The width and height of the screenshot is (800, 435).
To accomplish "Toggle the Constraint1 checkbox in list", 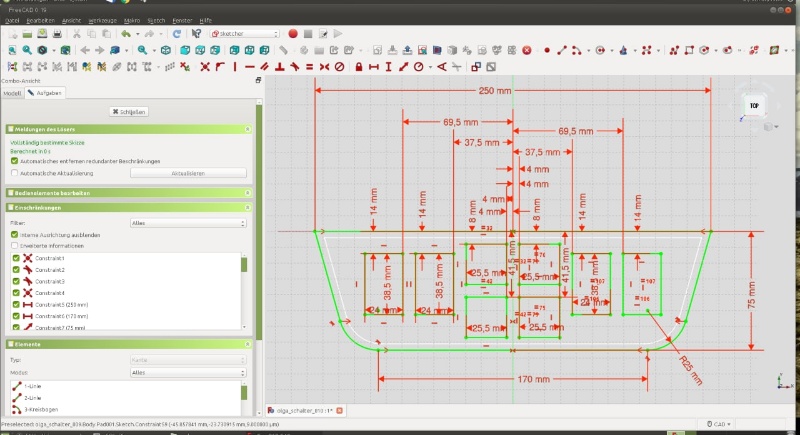I will 16,259.
